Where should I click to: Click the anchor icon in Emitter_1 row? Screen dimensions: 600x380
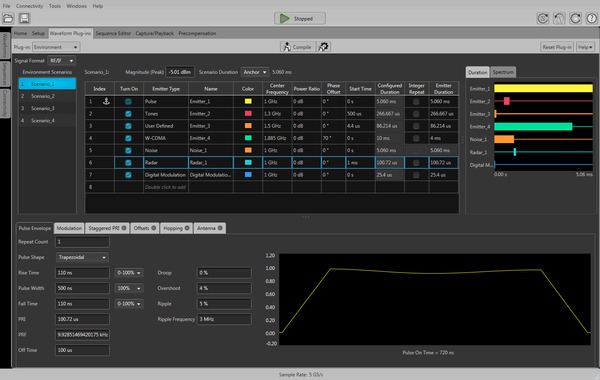(x=106, y=101)
